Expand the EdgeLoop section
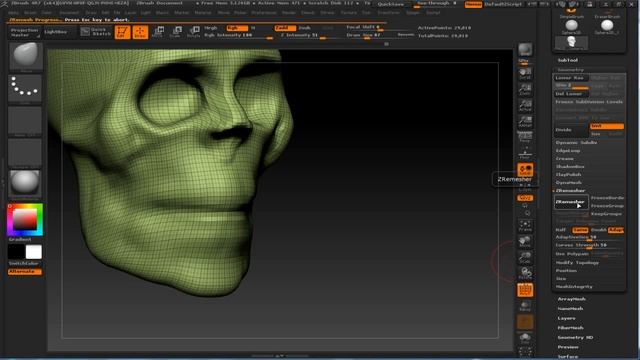640x360 pixels. (x=568, y=151)
